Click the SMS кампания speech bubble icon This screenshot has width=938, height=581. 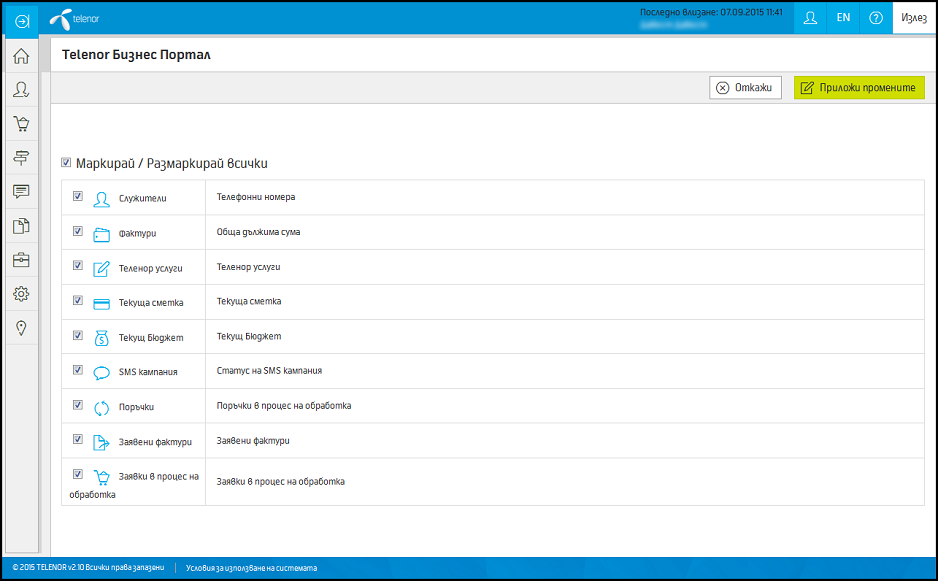pyautogui.click(x=102, y=373)
